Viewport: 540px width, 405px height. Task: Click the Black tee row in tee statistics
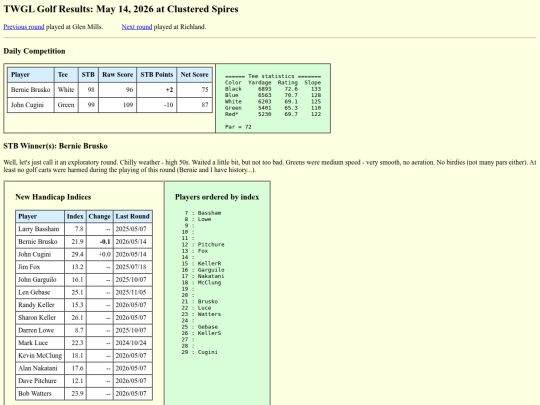273,89
